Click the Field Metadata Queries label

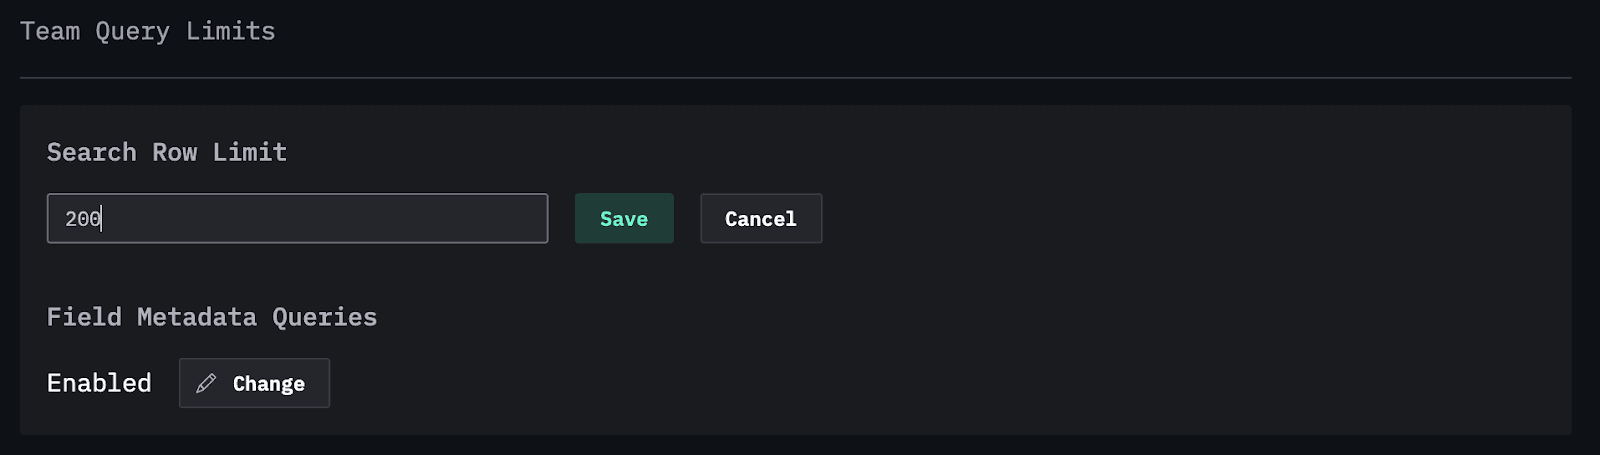pos(212,318)
